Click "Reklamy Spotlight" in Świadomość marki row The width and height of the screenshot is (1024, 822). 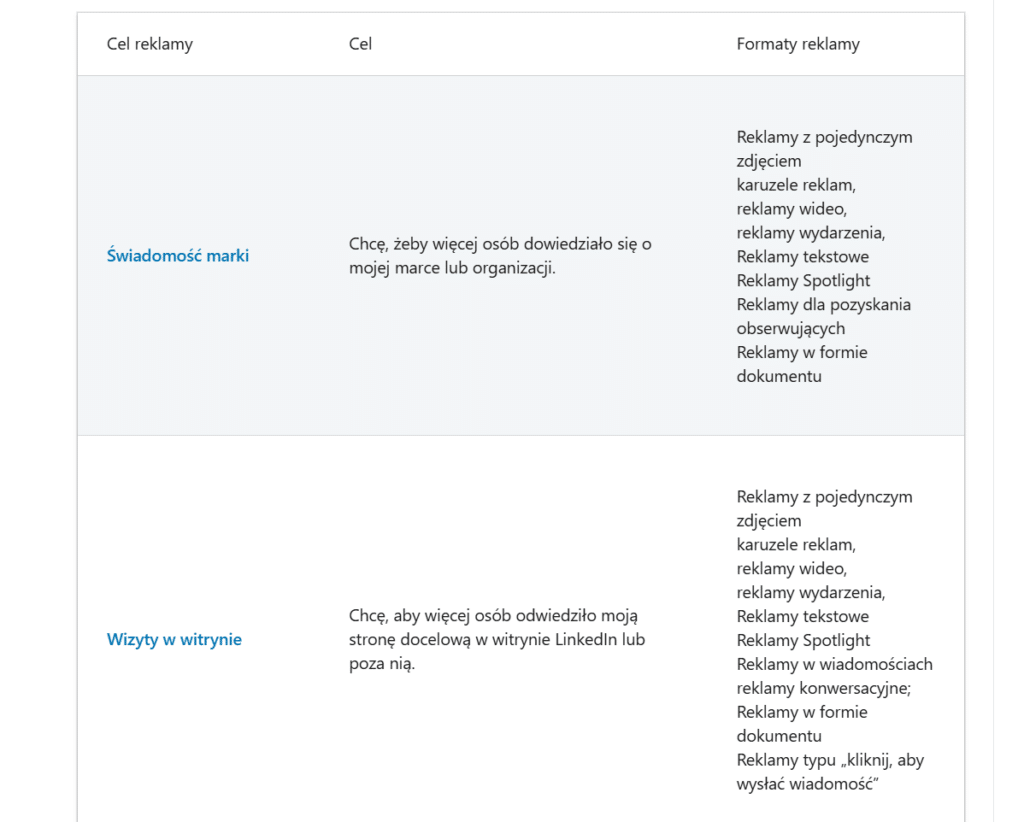click(x=803, y=280)
